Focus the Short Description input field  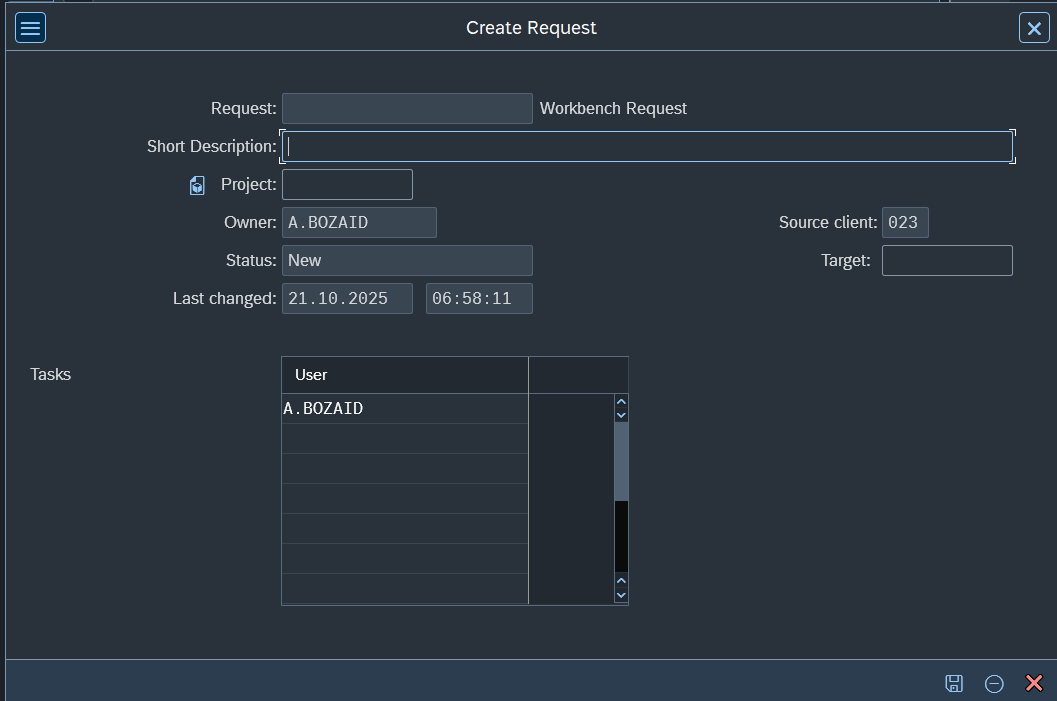tap(647, 147)
